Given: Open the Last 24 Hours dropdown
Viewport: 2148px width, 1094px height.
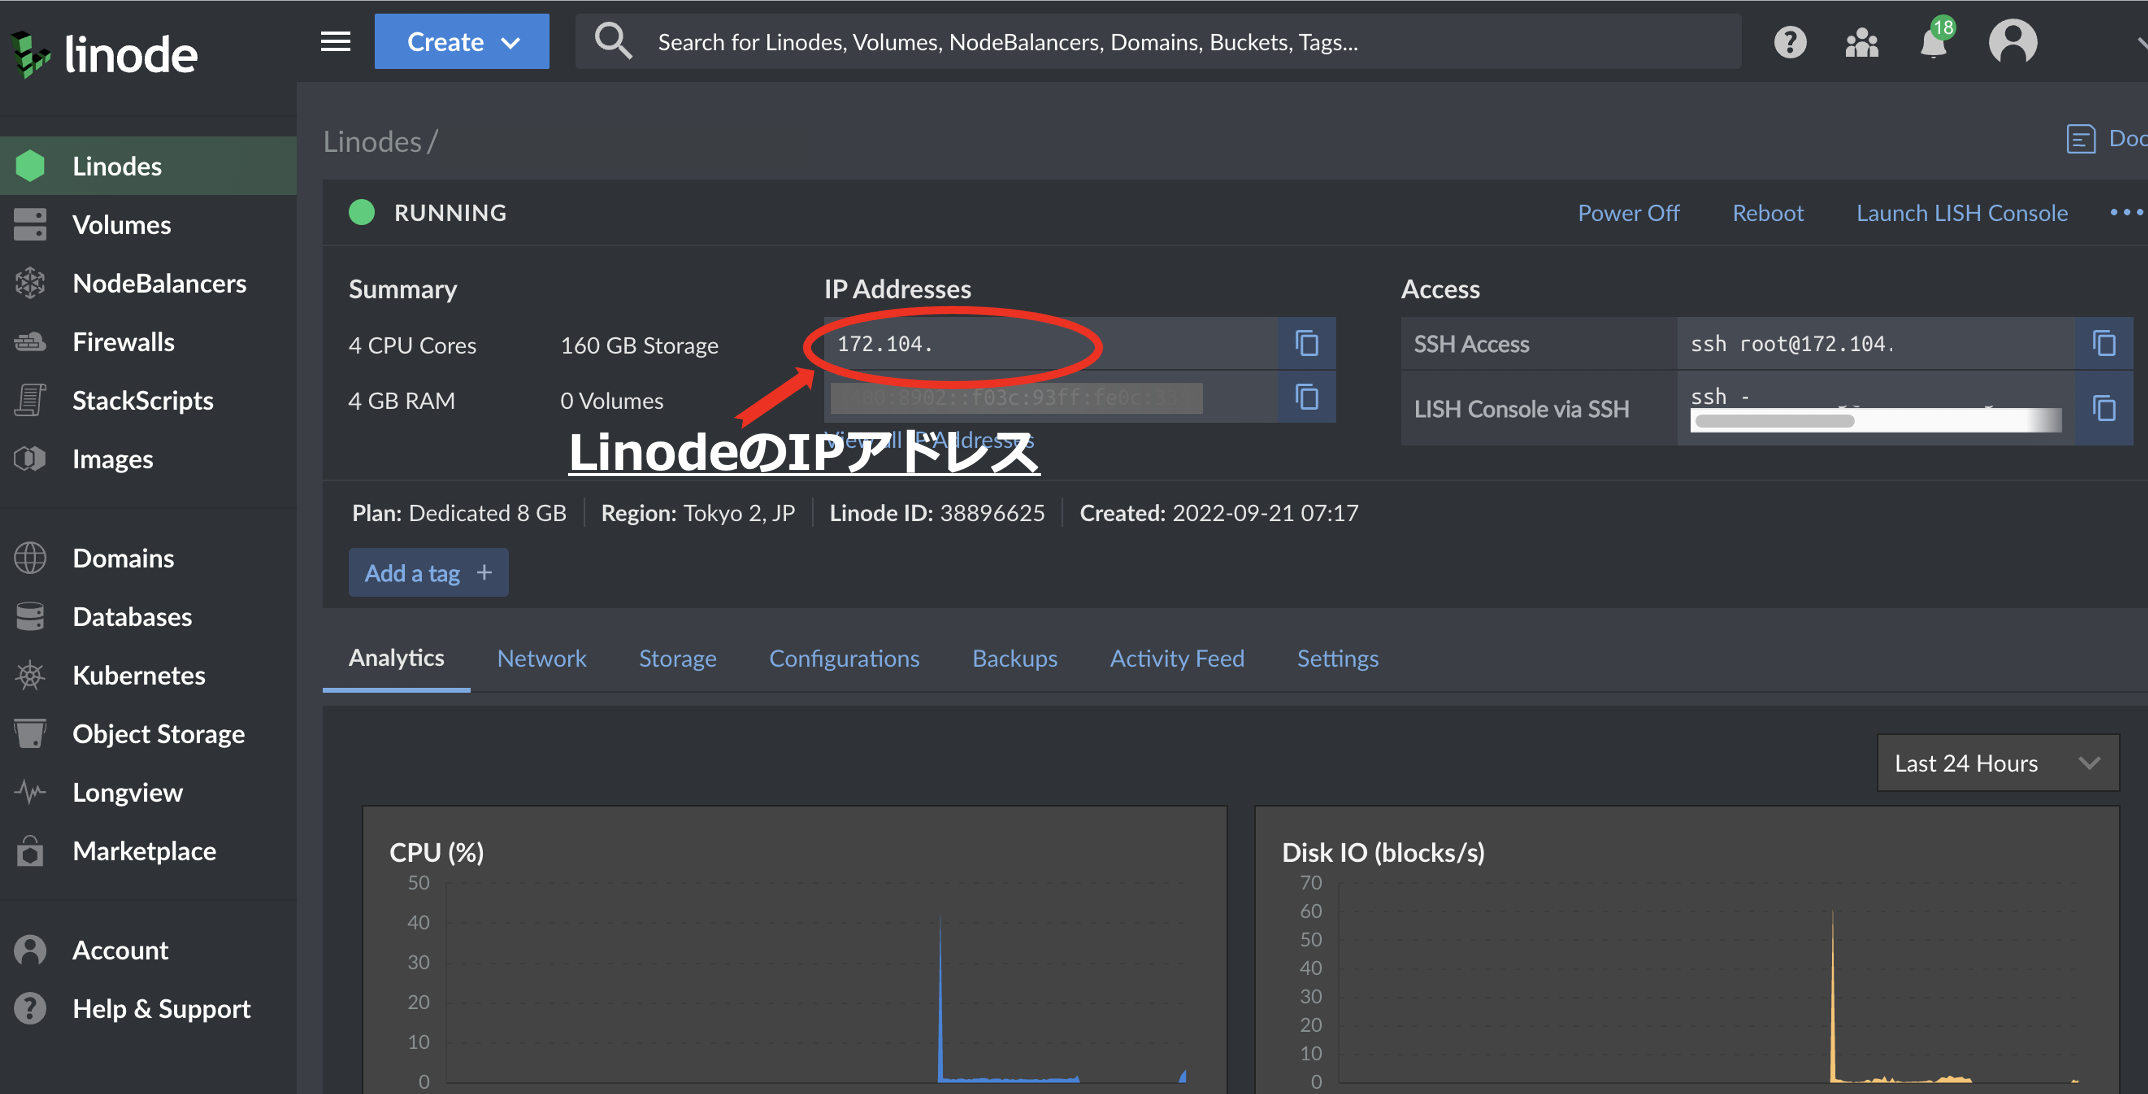Looking at the screenshot, I should click(x=1997, y=763).
